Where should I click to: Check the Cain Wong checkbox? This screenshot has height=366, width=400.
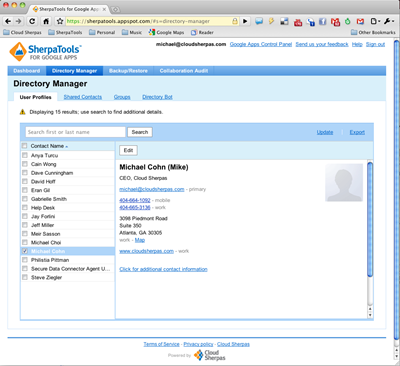(x=25, y=164)
